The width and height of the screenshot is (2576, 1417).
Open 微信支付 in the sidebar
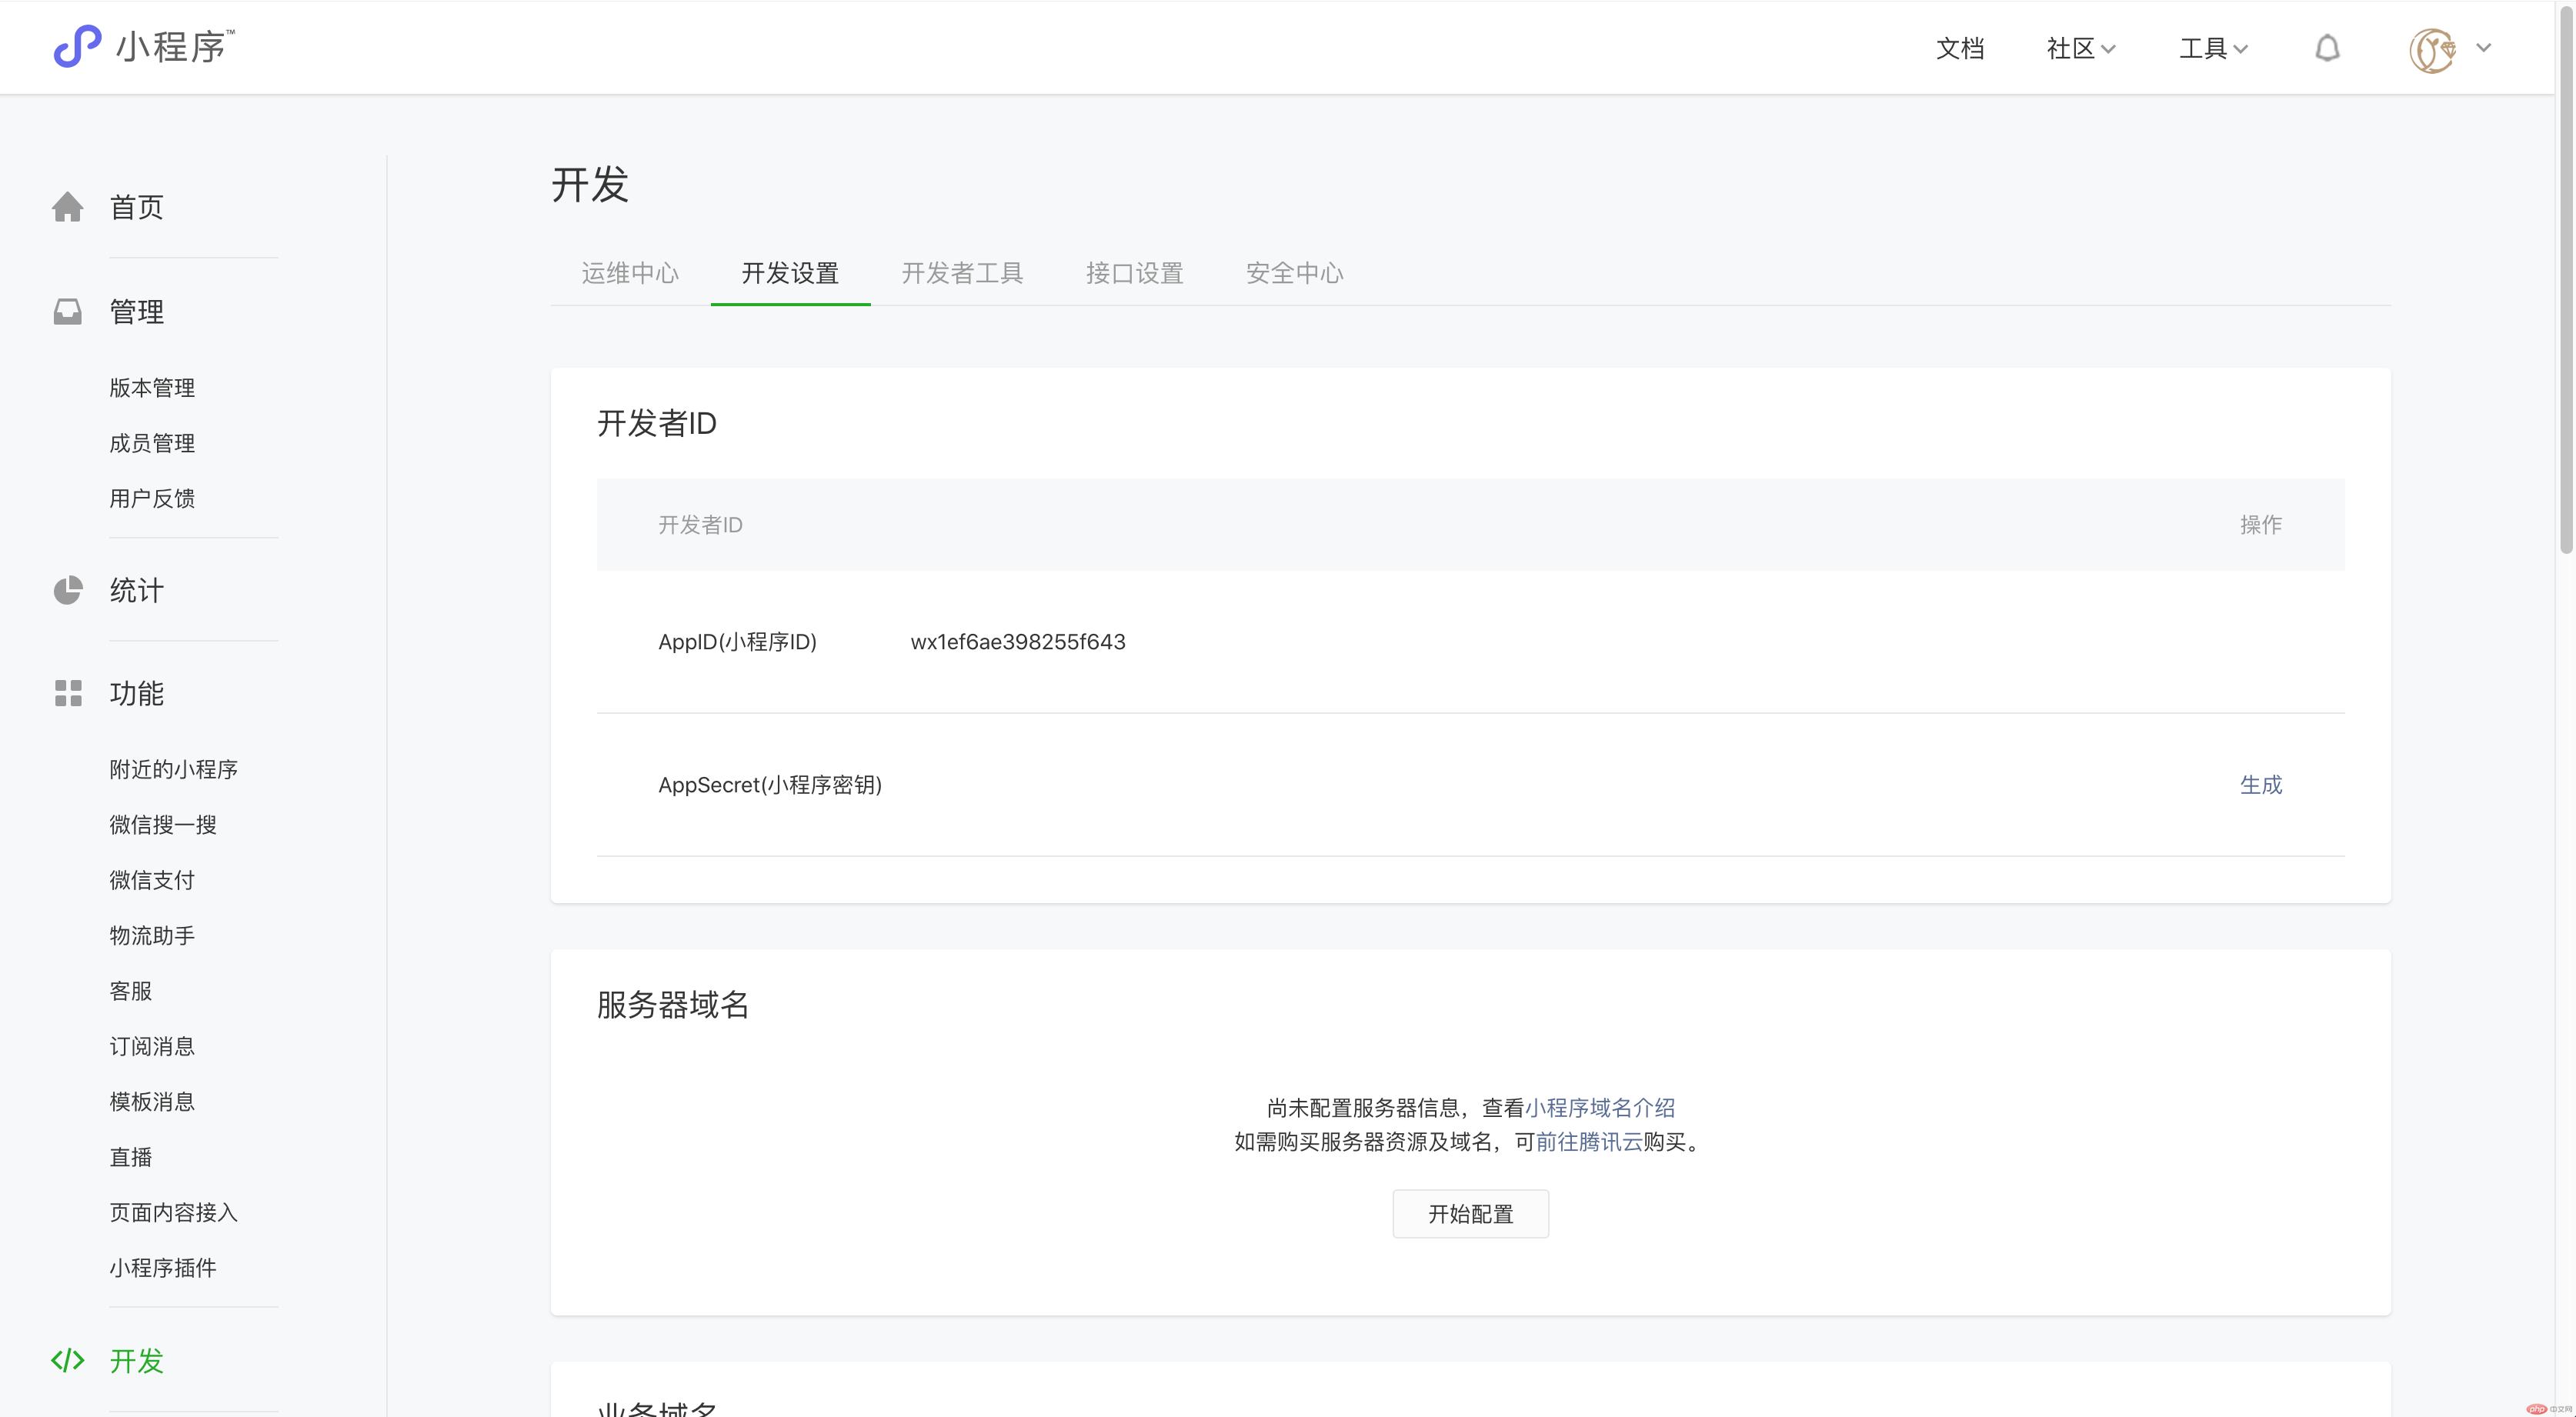tap(152, 880)
